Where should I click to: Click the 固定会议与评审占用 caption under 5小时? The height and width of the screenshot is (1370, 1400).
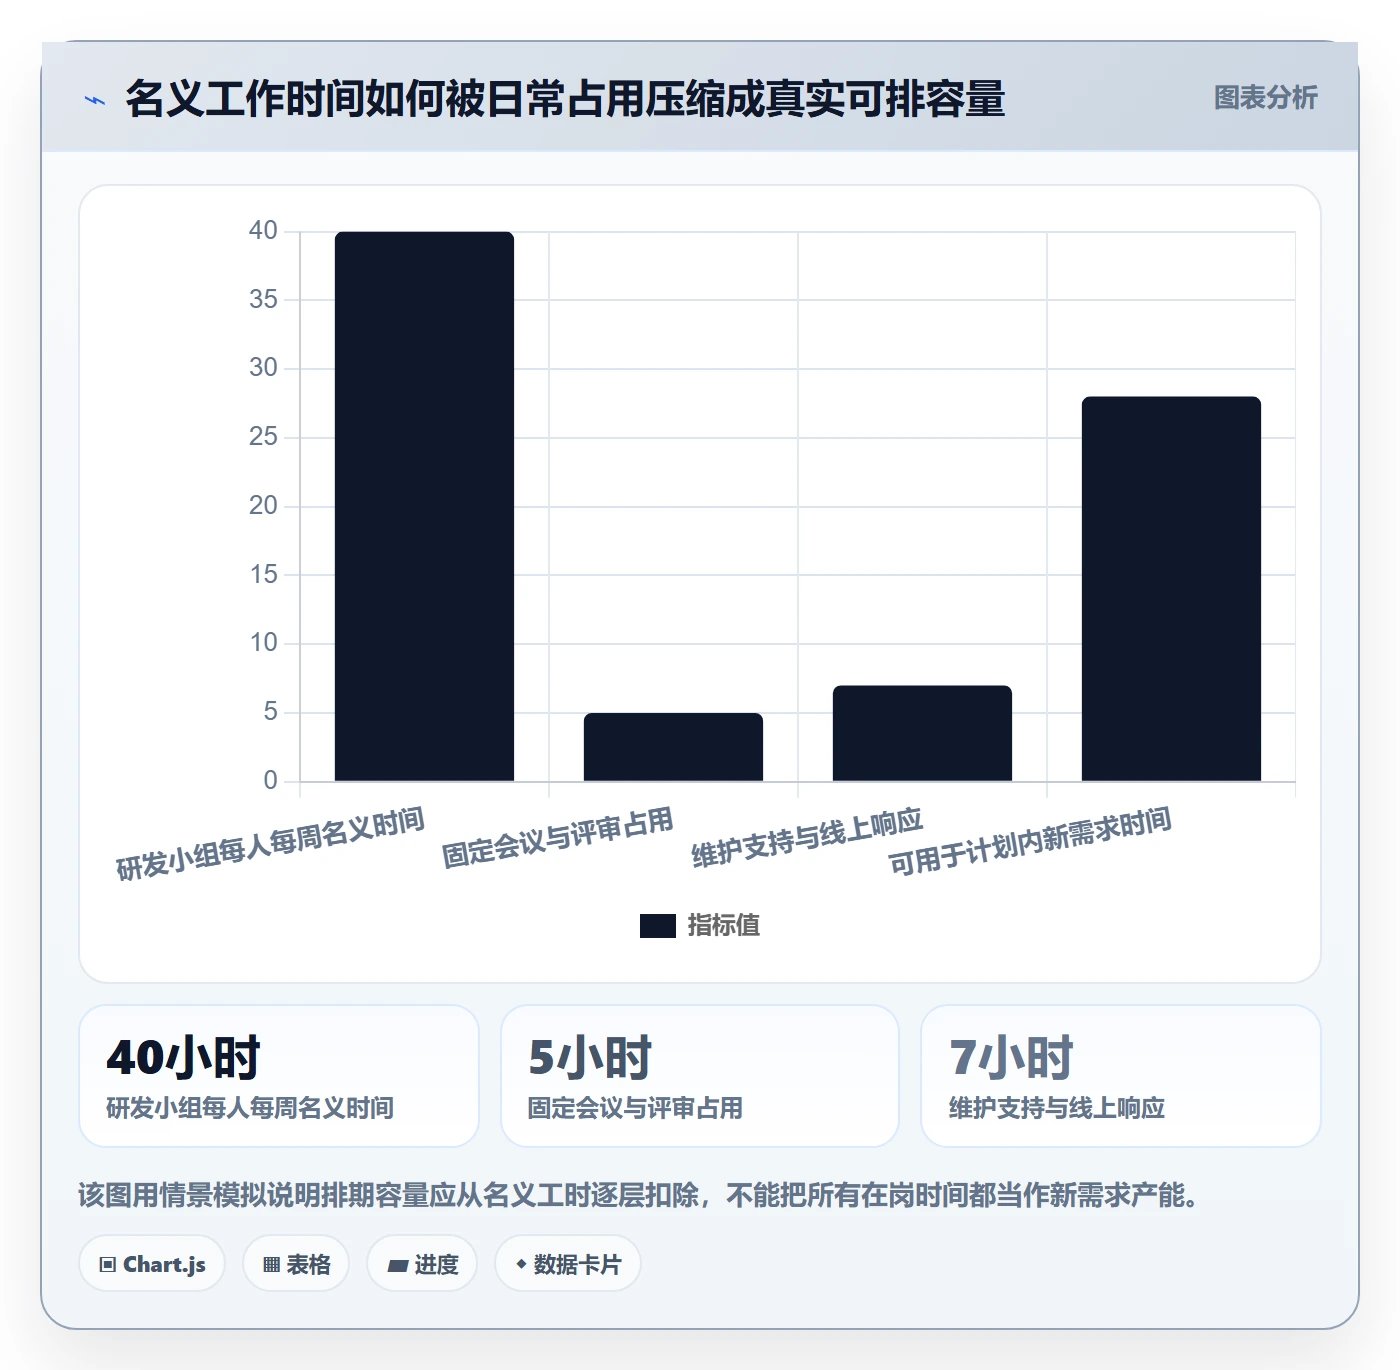pos(635,1108)
